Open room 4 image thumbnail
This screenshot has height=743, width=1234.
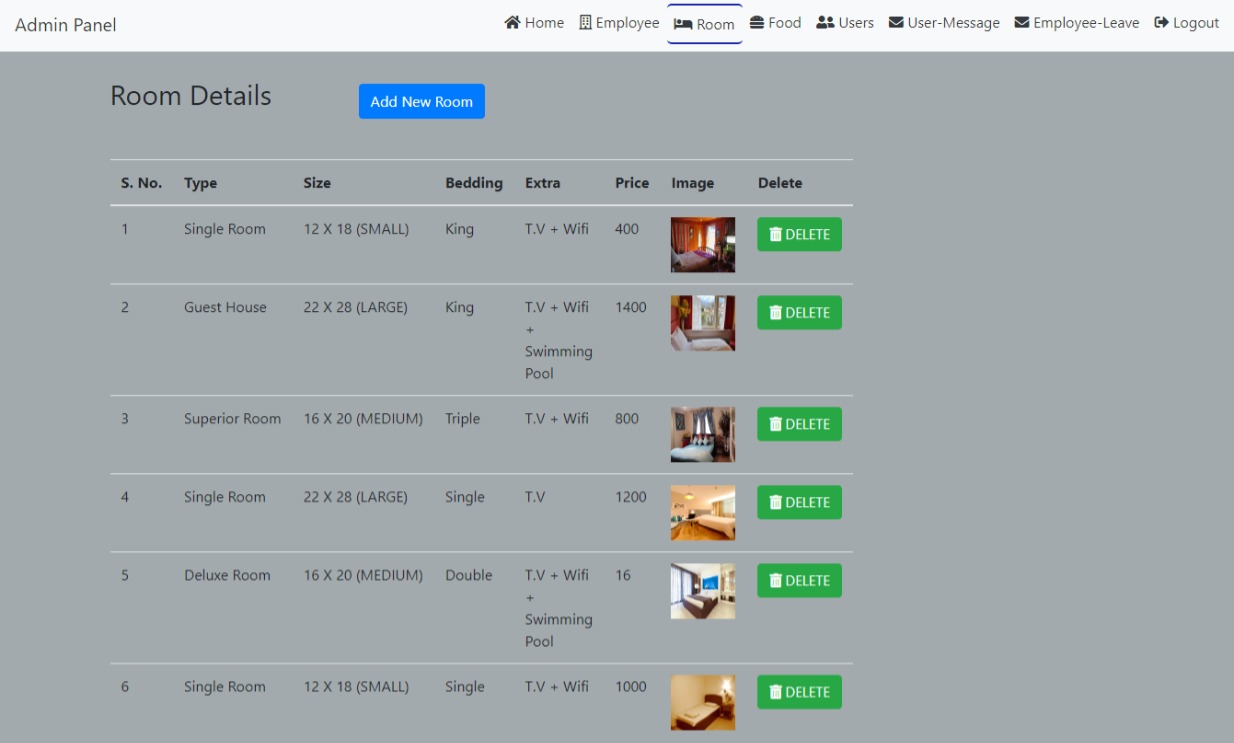pyautogui.click(x=703, y=513)
